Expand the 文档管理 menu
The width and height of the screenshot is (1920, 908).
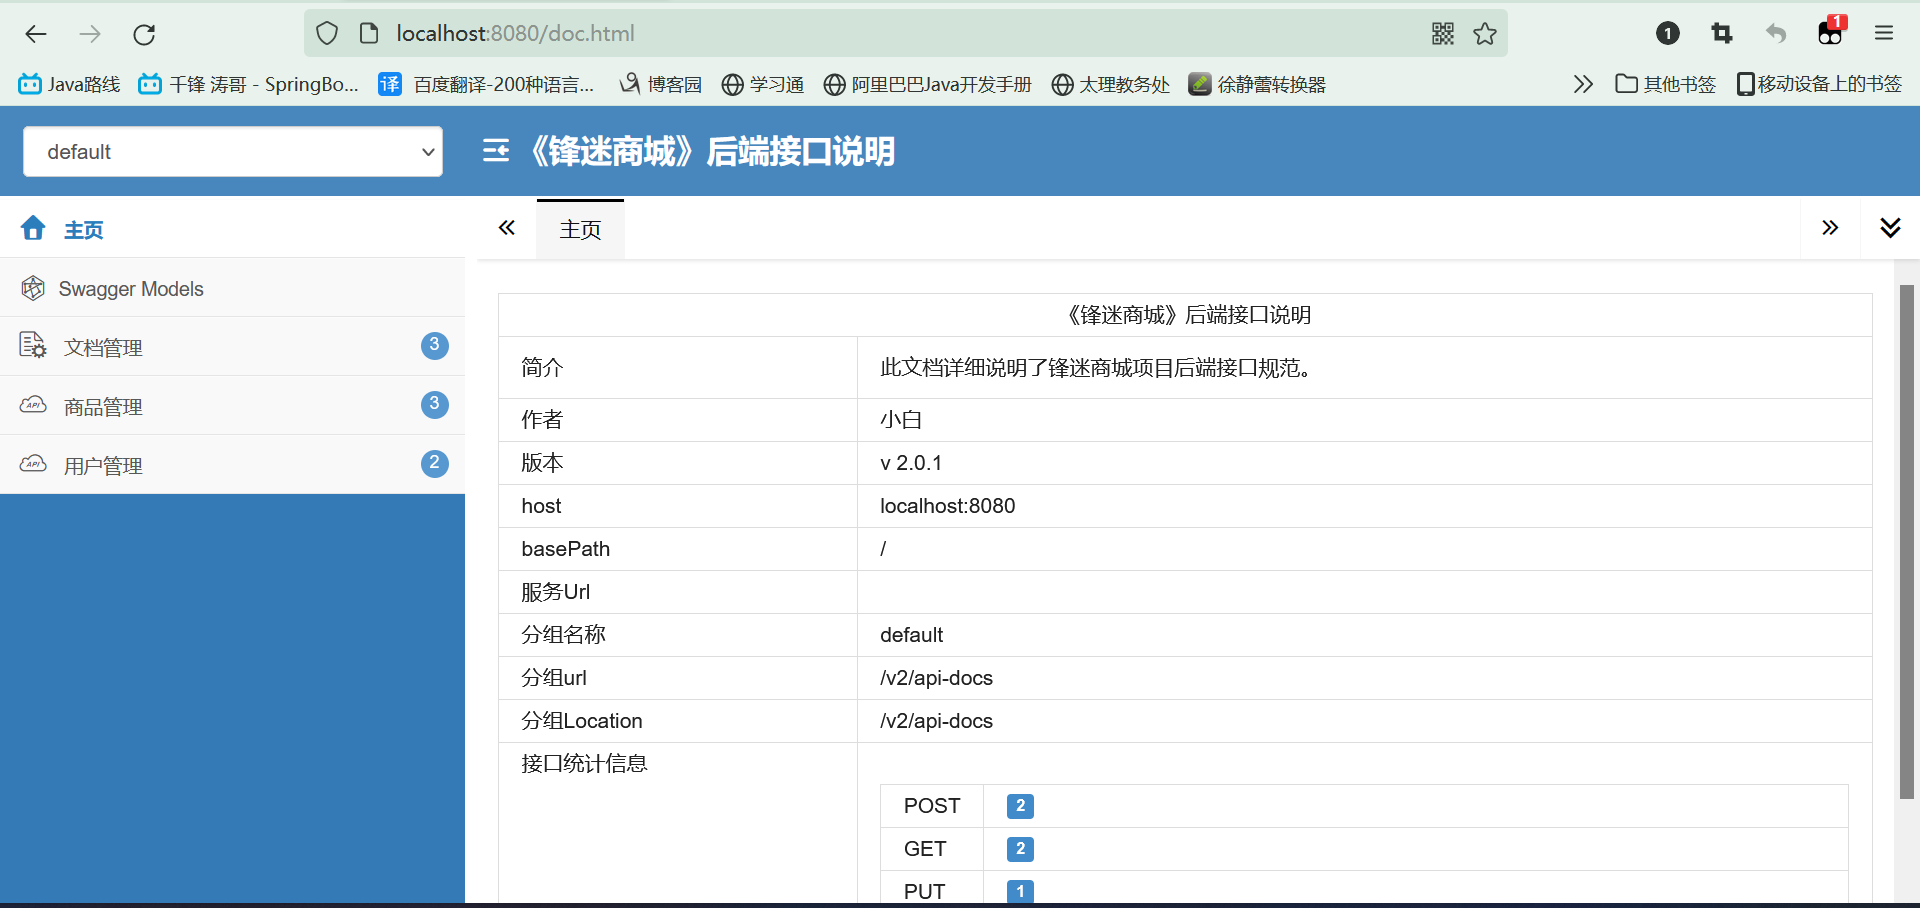(x=232, y=347)
